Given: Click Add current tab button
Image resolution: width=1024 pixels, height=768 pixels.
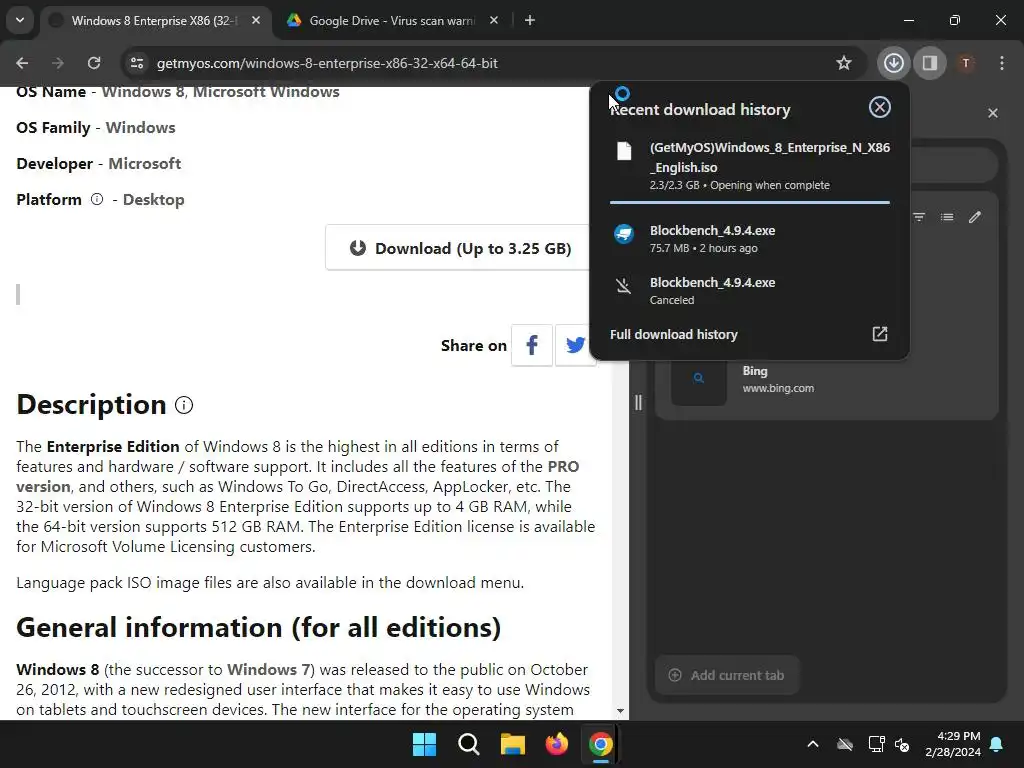Looking at the screenshot, I should pyautogui.click(x=727, y=675).
